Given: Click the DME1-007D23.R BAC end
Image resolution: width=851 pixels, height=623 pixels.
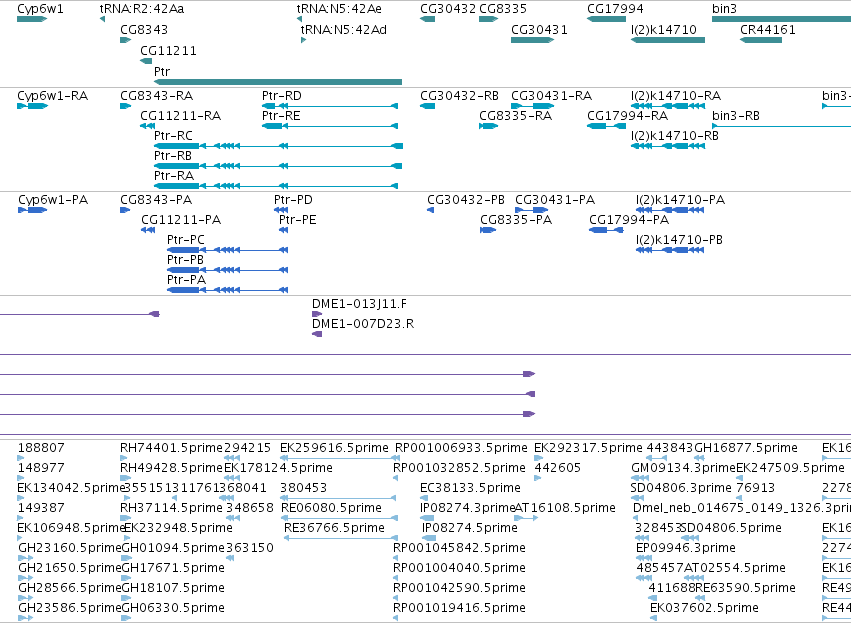Looking at the screenshot, I should point(317,334).
